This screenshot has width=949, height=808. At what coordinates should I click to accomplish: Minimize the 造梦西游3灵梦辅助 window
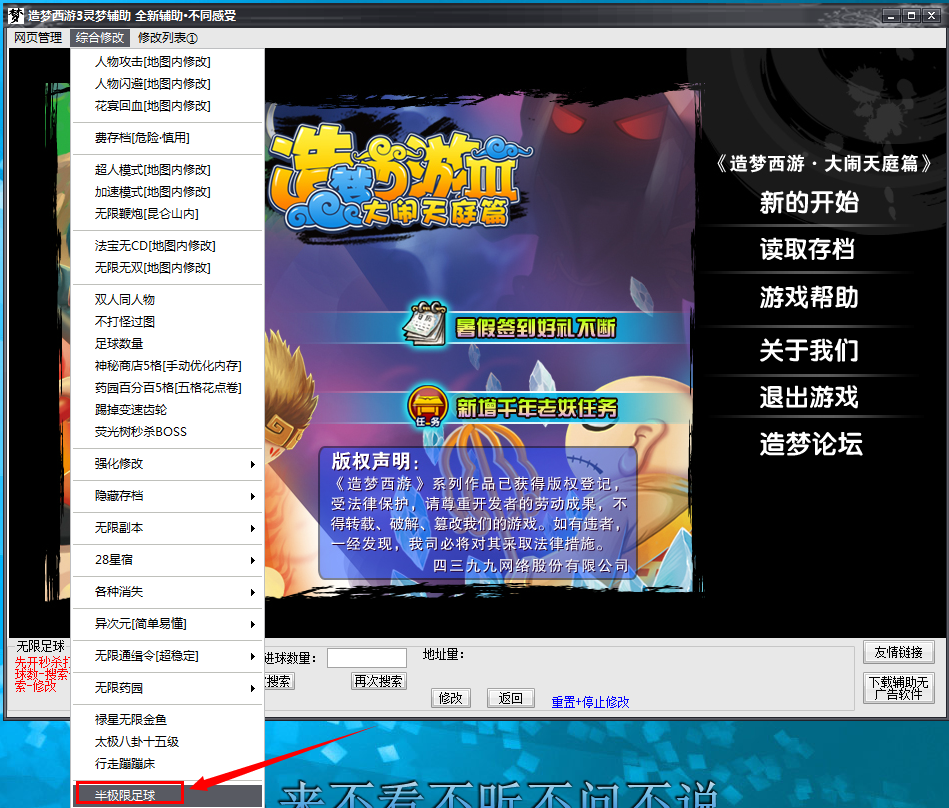[890, 16]
